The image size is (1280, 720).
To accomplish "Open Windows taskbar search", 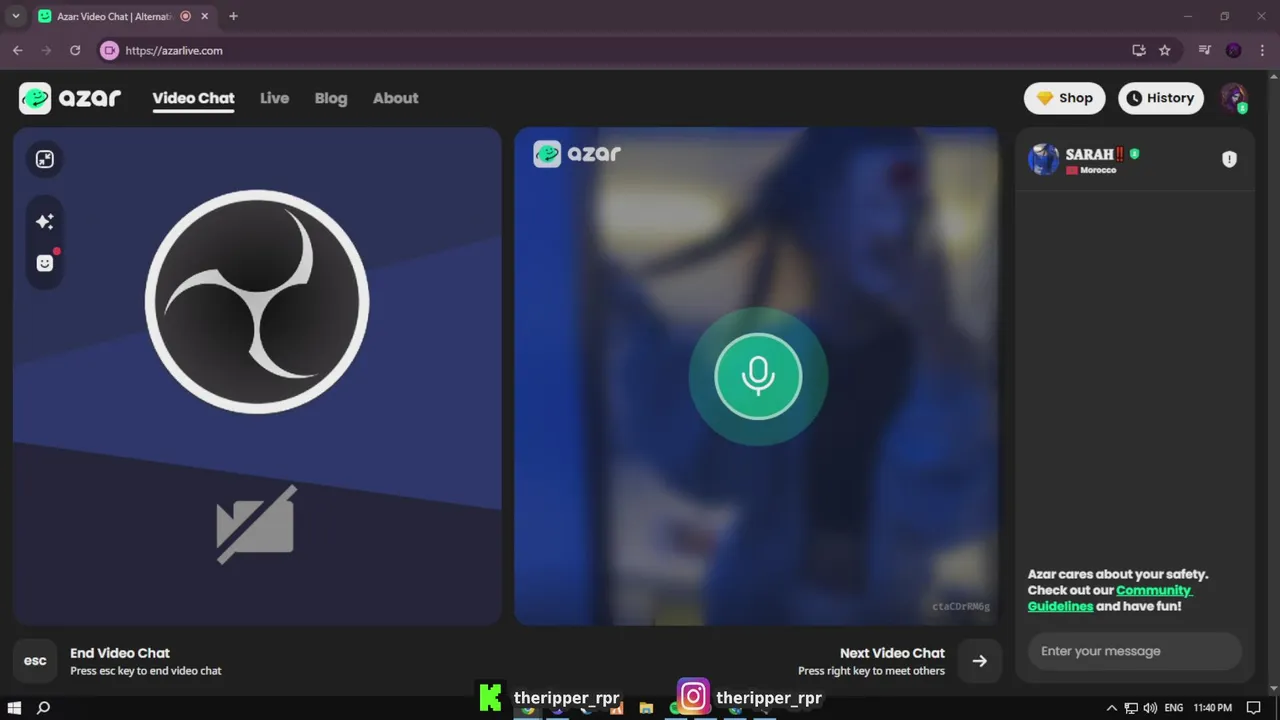I will [x=44, y=708].
